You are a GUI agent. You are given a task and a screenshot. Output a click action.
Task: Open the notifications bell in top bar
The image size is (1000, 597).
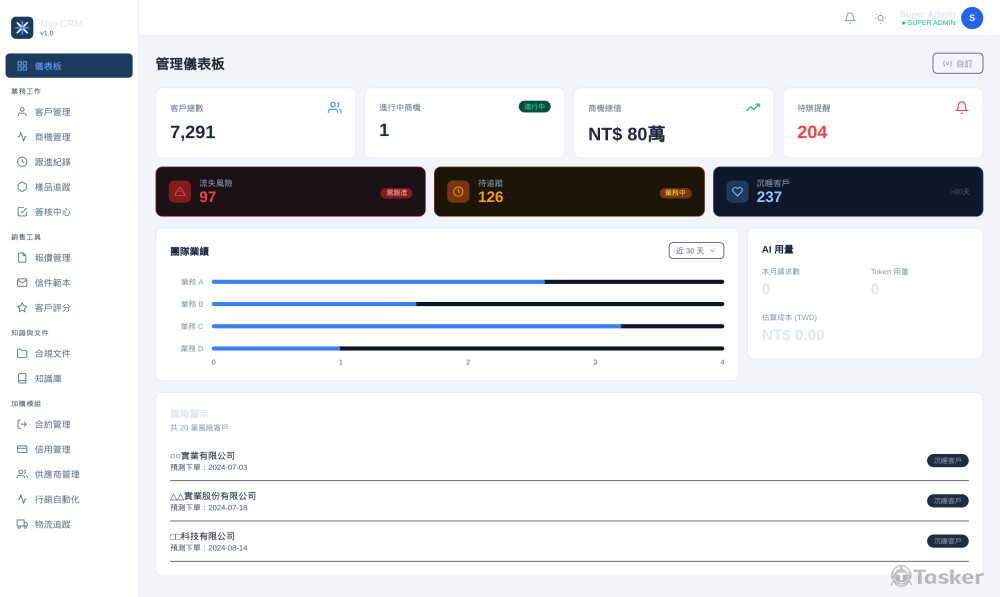[x=849, y=18]
